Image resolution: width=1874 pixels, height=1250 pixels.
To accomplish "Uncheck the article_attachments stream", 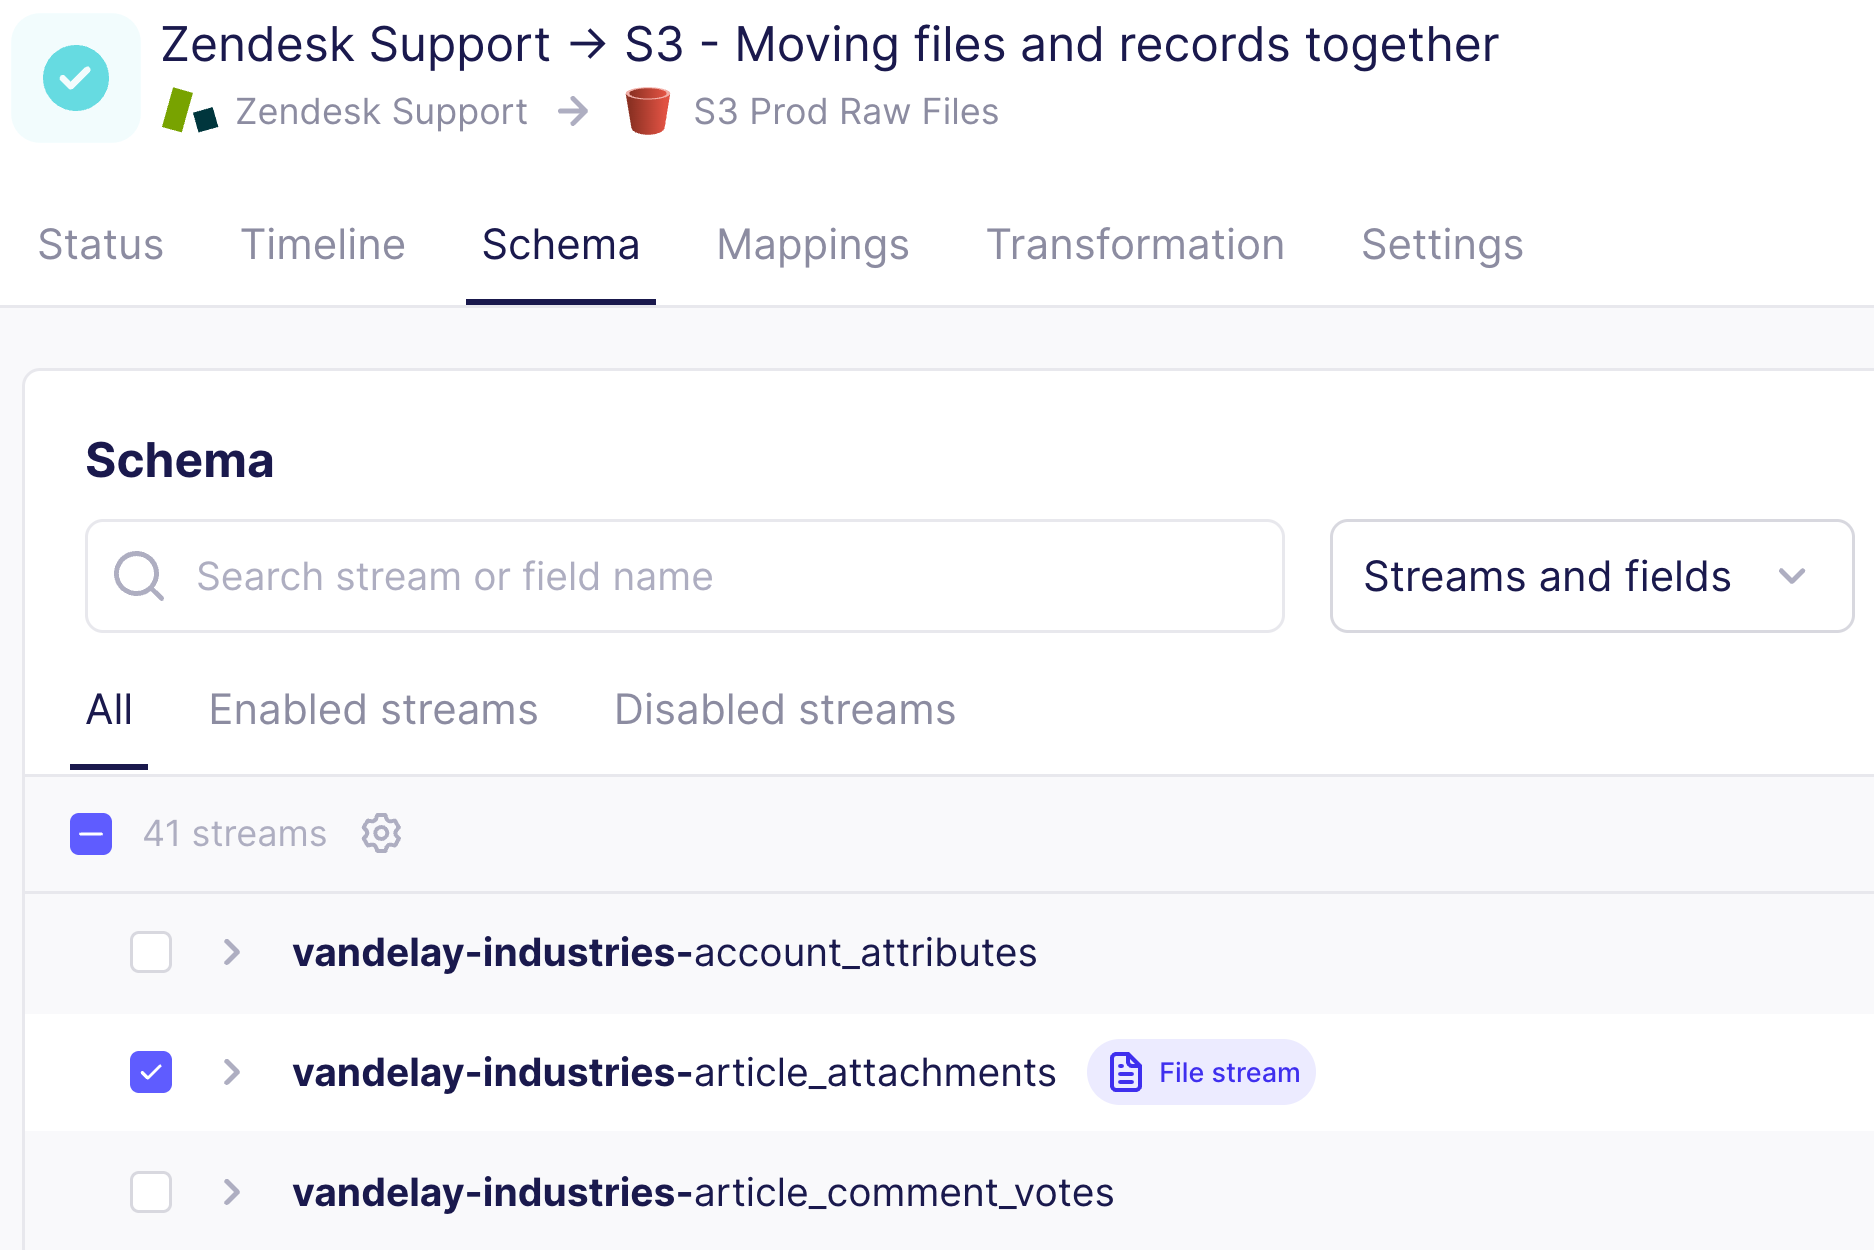I will click(150, 1071).
